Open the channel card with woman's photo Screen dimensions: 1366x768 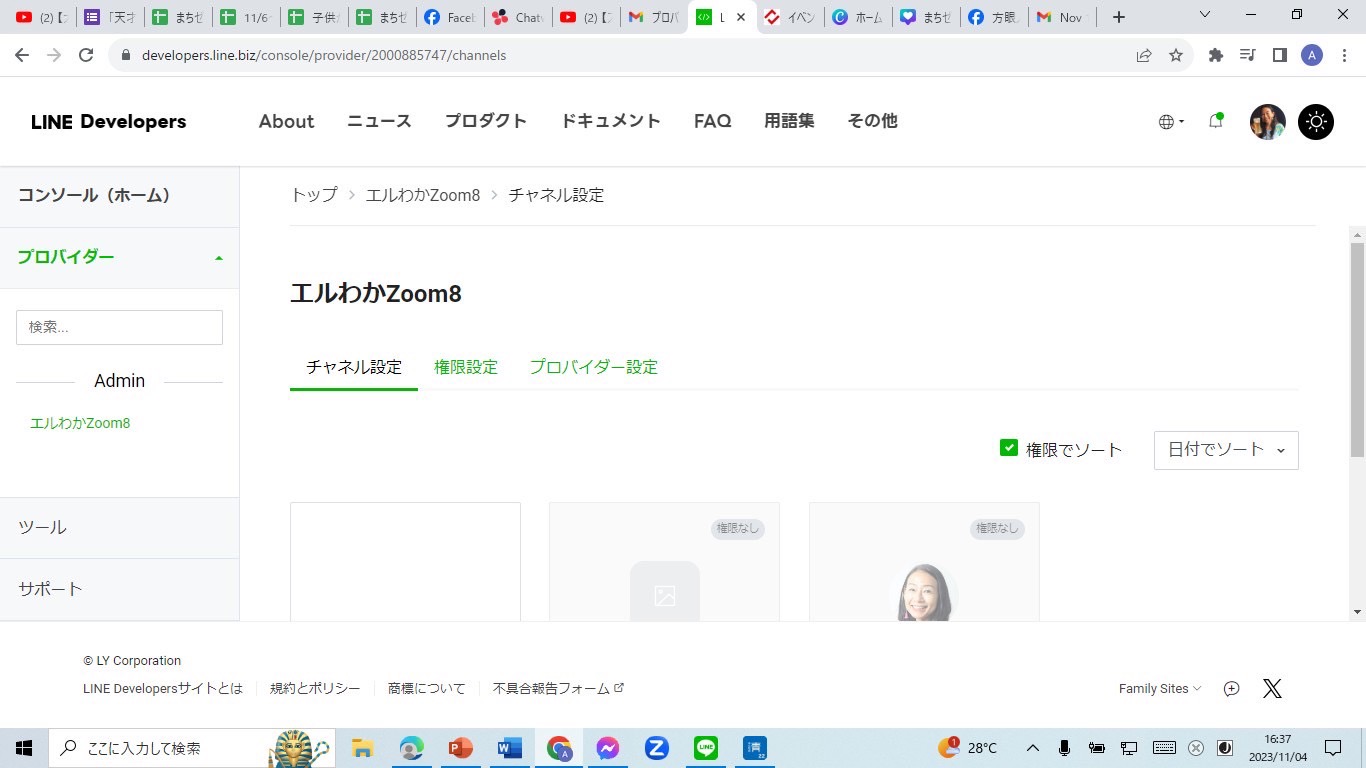924,562
